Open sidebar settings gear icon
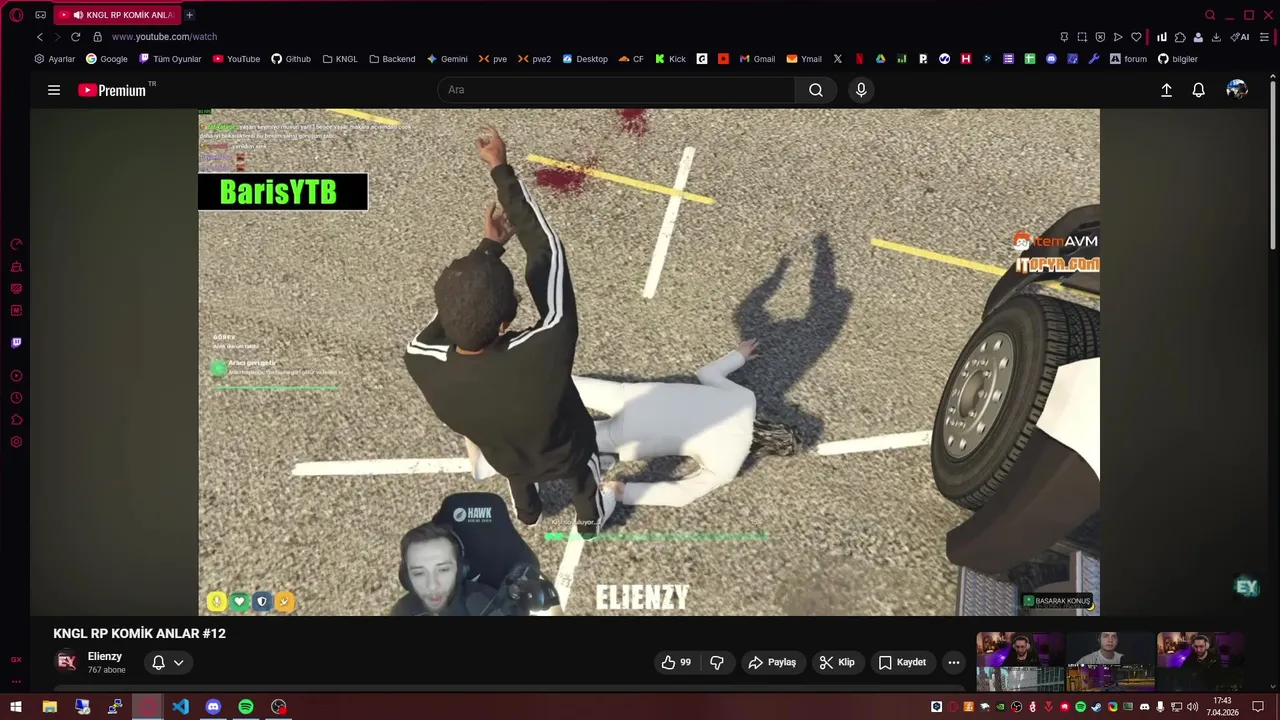Screen dimensions: 1280x720 pyautogui.click(x=16, y=442)
